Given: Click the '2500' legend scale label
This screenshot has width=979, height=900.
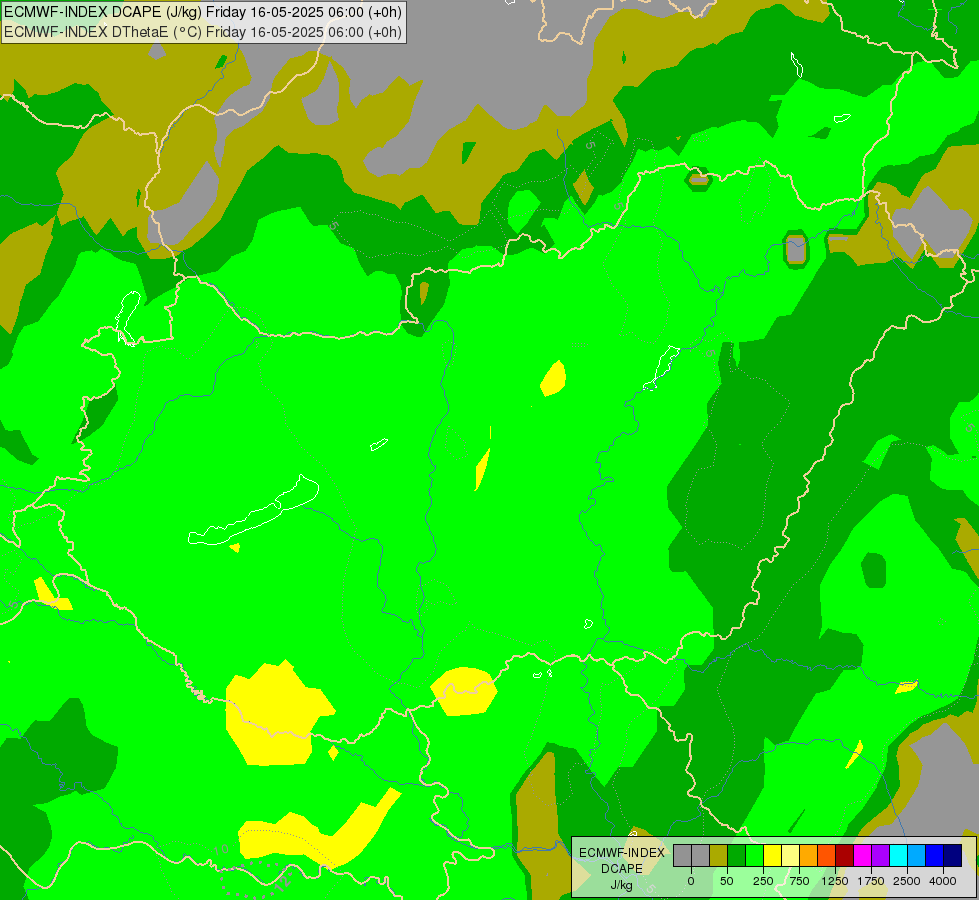Looking at the screenshot, I should pyautogui.click(x=907, y=881).
